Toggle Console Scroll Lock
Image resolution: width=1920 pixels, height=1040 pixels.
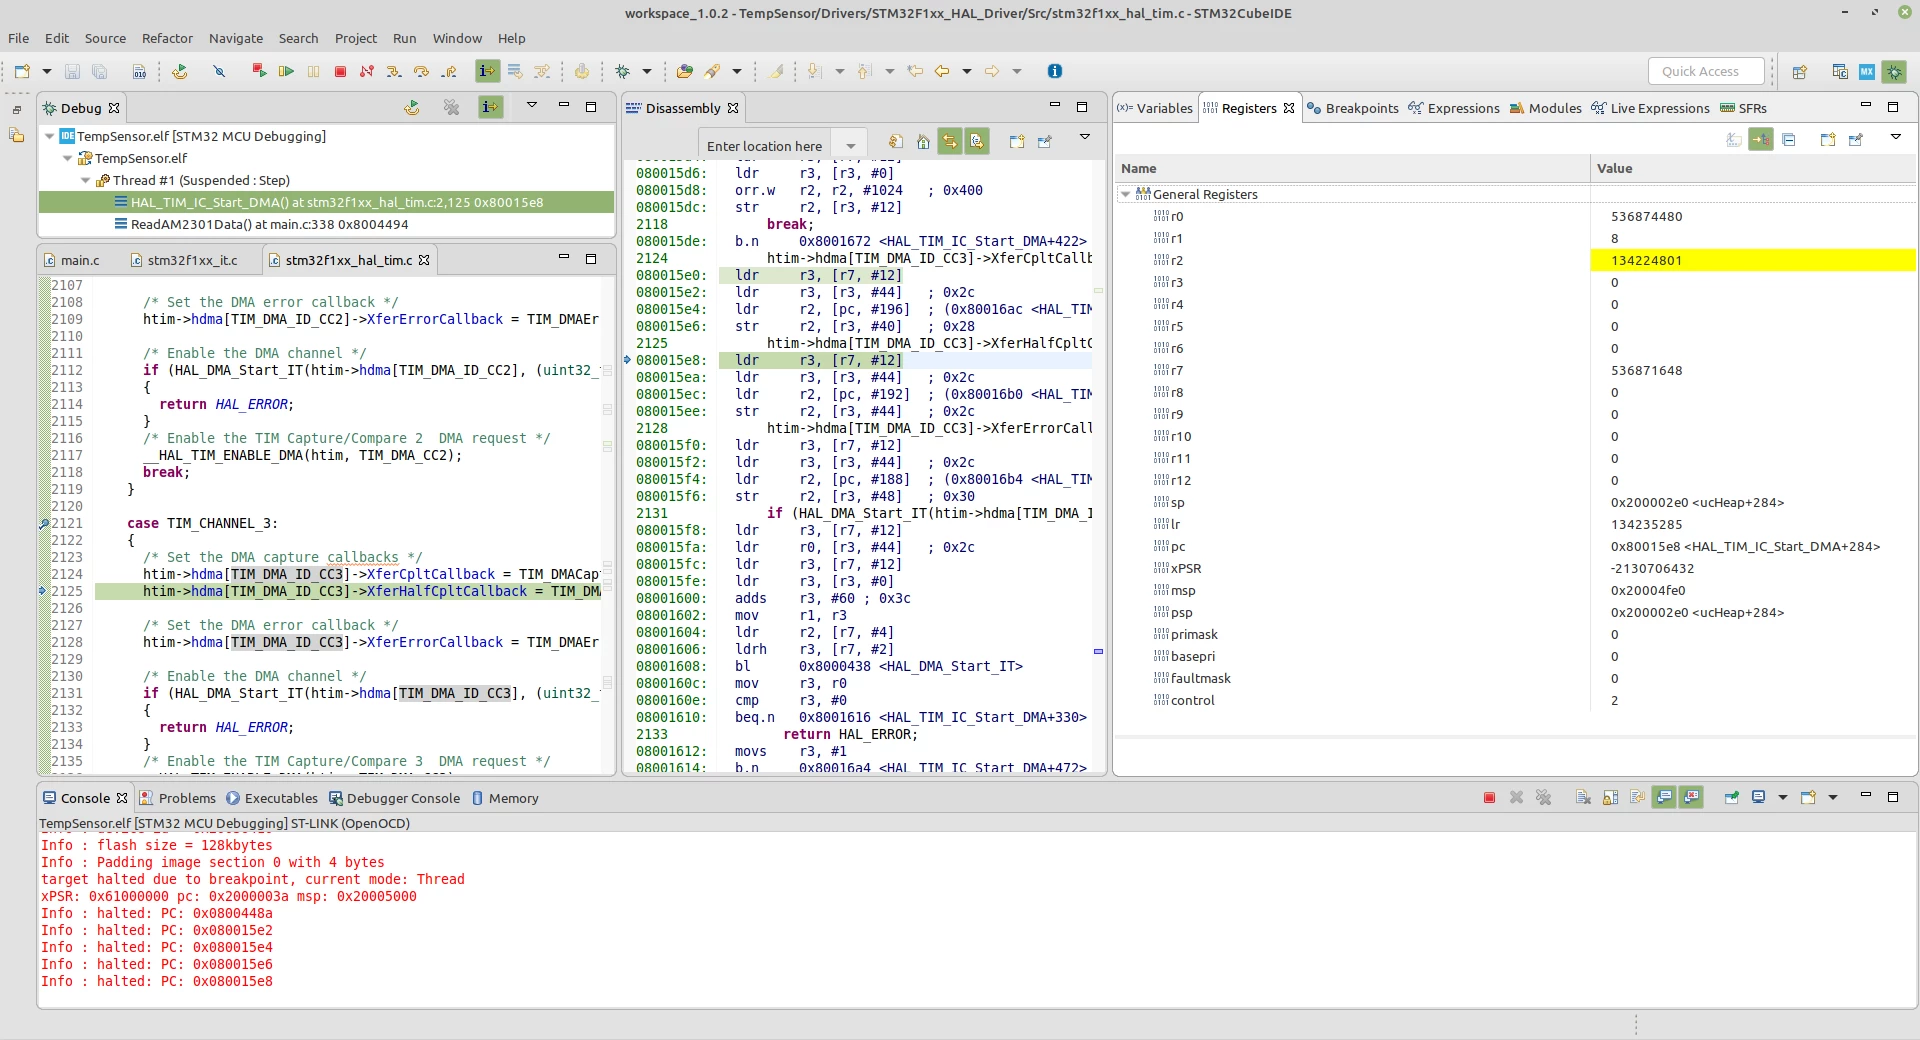(1610, 797)
